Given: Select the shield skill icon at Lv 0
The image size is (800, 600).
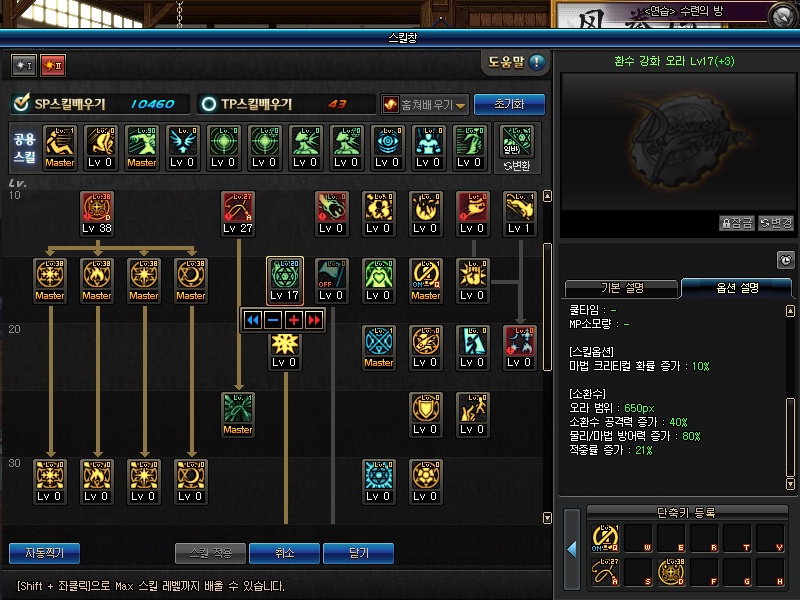Looking at the screenshot, I should 426,408.
